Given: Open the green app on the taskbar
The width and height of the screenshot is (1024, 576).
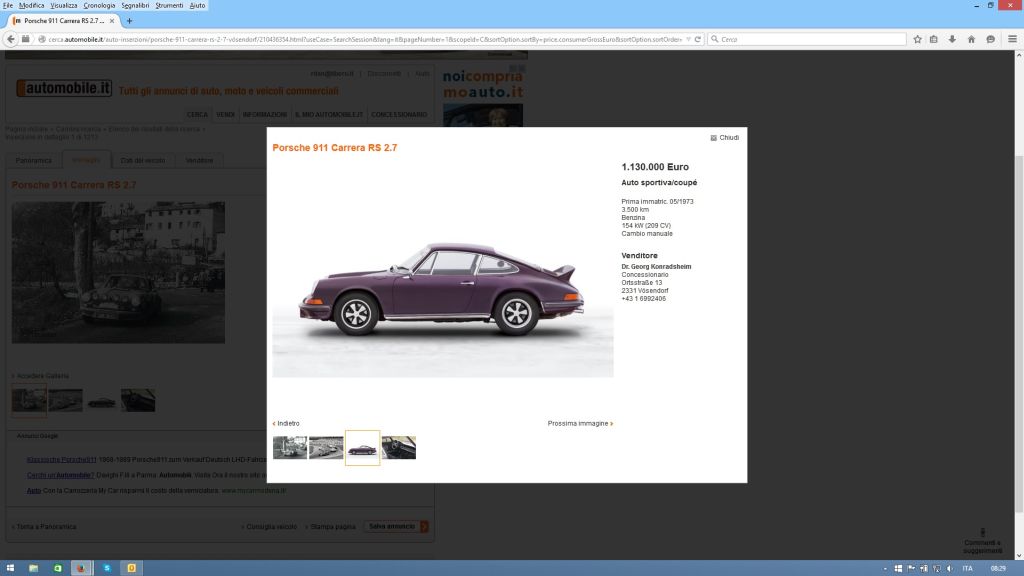Looking at the screenshot, I should click(57, 568).
